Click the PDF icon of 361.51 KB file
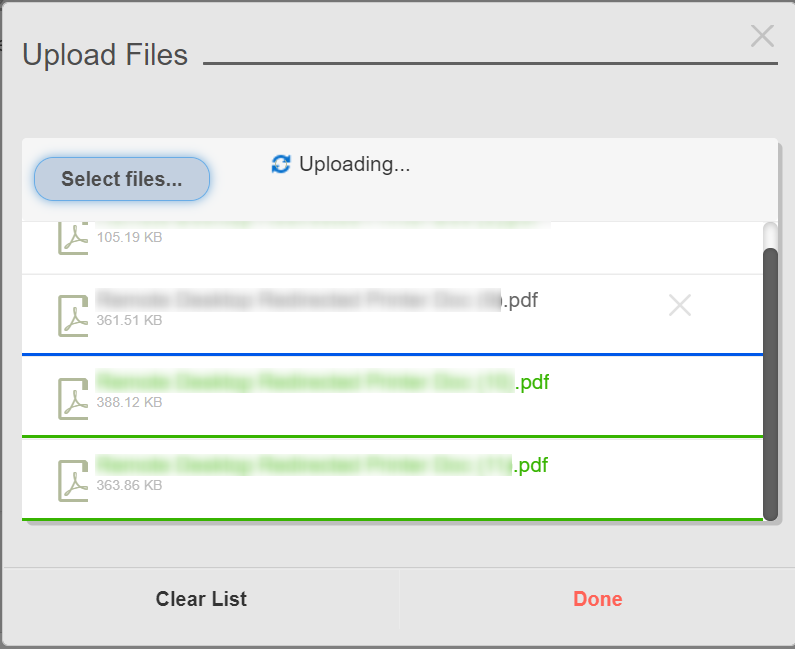Image resolution: width=795 pixels, height=649 pixels. [73, 316]
